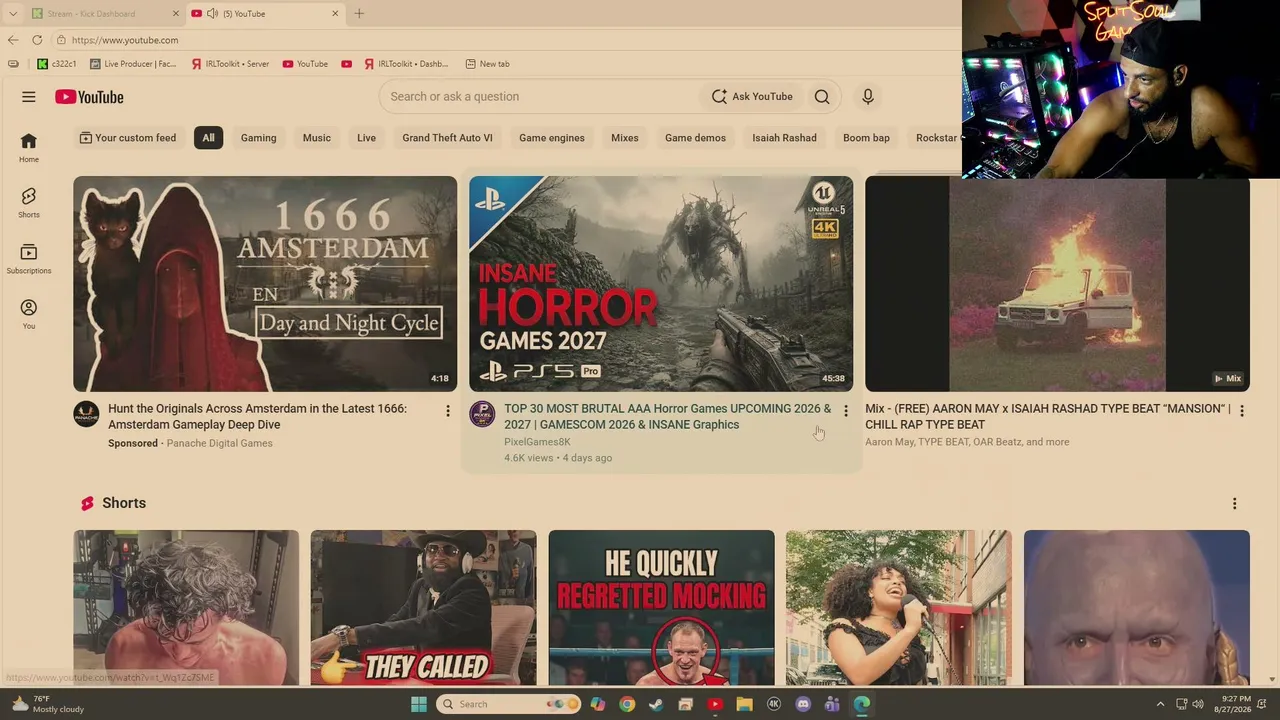Select the Live filter chip
Viewport: 1280px width, 720px height.
(367, 138)
